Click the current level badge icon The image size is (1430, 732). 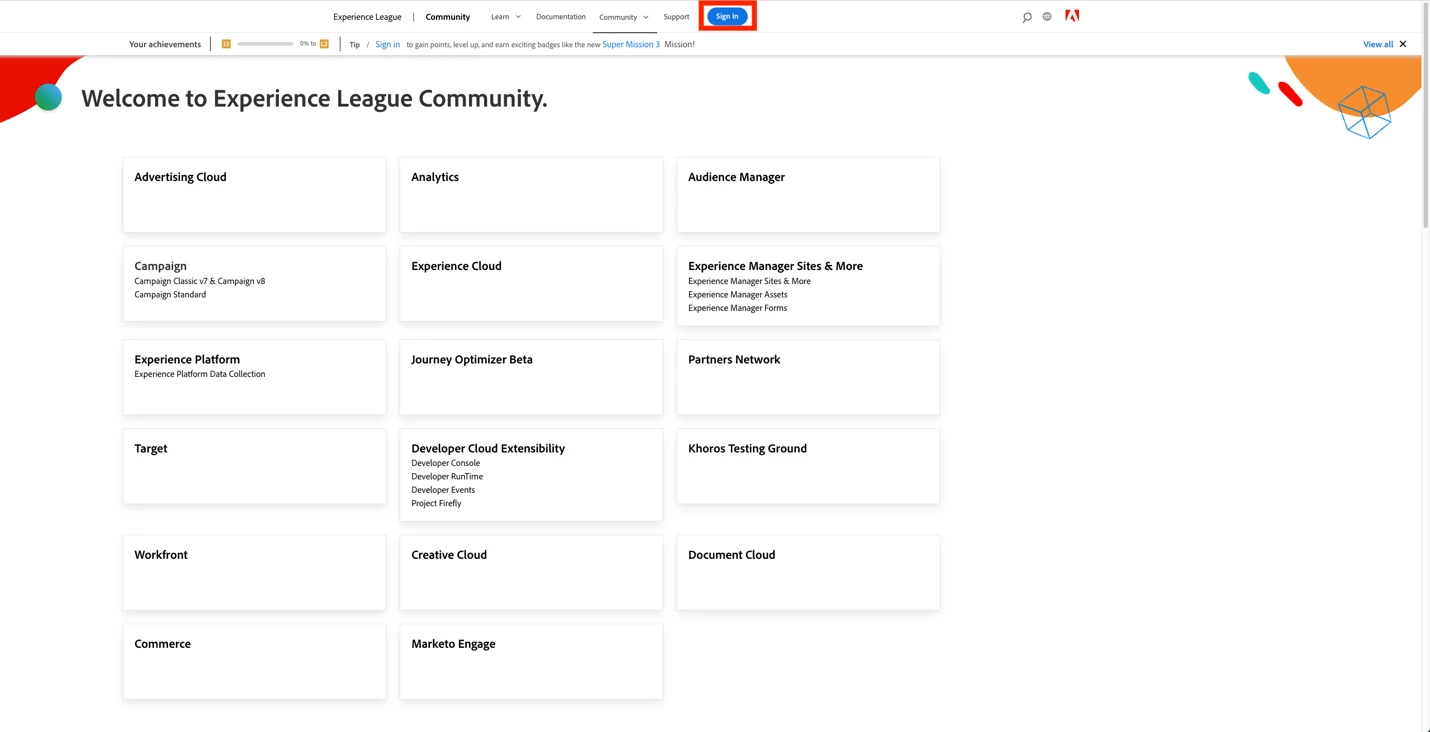click(226, 44)
